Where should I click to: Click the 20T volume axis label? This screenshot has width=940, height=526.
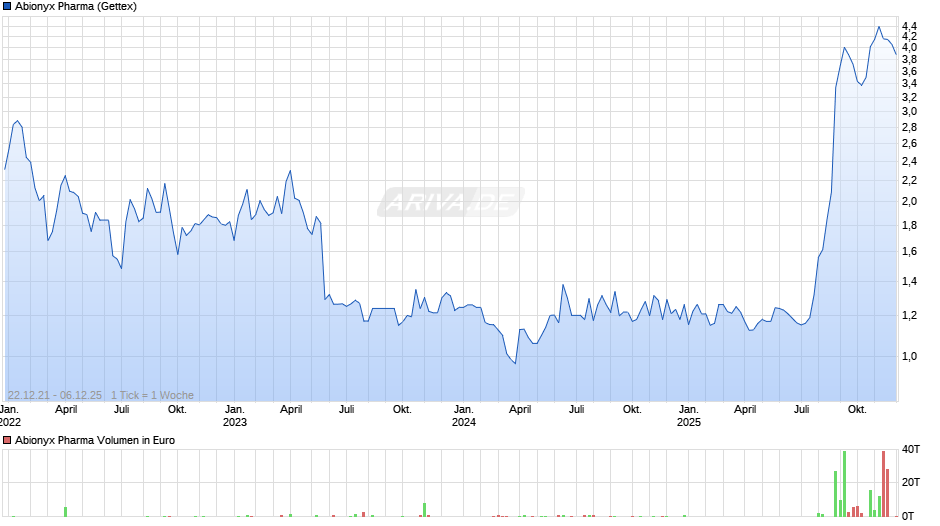[911, 482]
